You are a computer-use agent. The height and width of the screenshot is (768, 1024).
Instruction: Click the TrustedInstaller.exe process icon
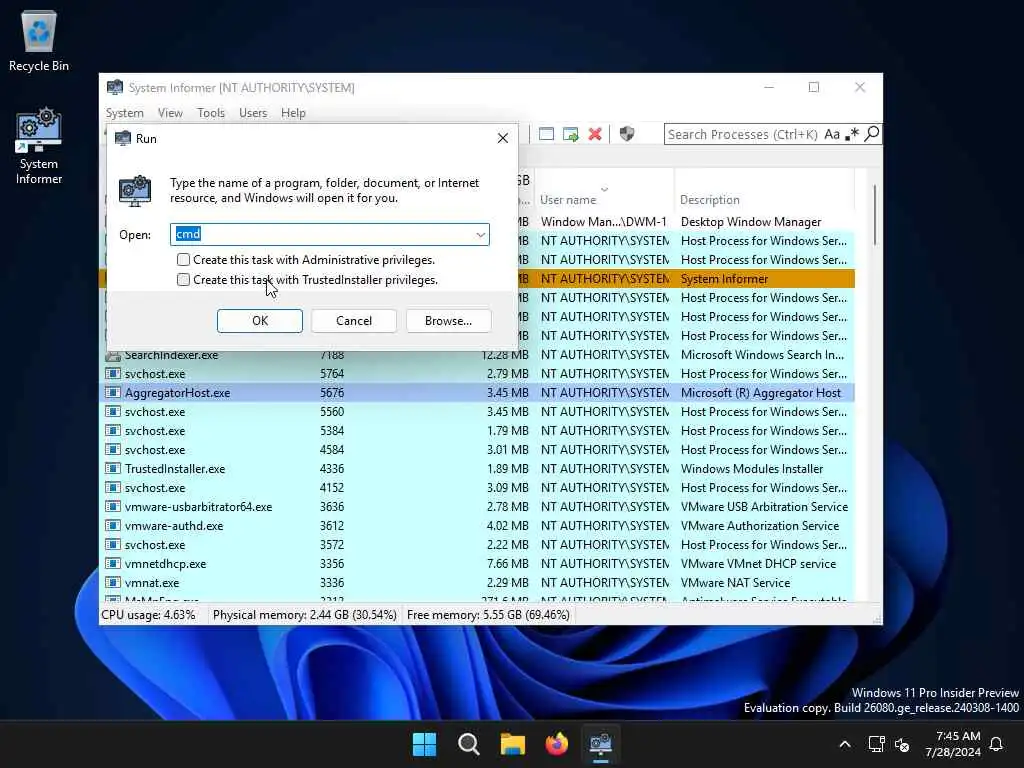pos(113,469)
